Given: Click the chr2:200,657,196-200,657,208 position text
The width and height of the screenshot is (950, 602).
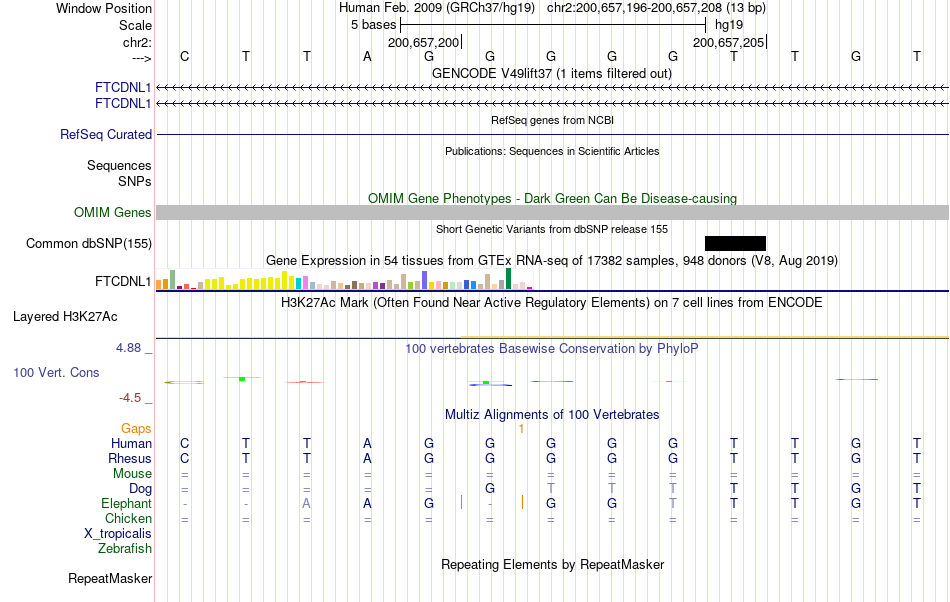Looking at the screenshot, I should pyautogui.click(x=656, y=8).
